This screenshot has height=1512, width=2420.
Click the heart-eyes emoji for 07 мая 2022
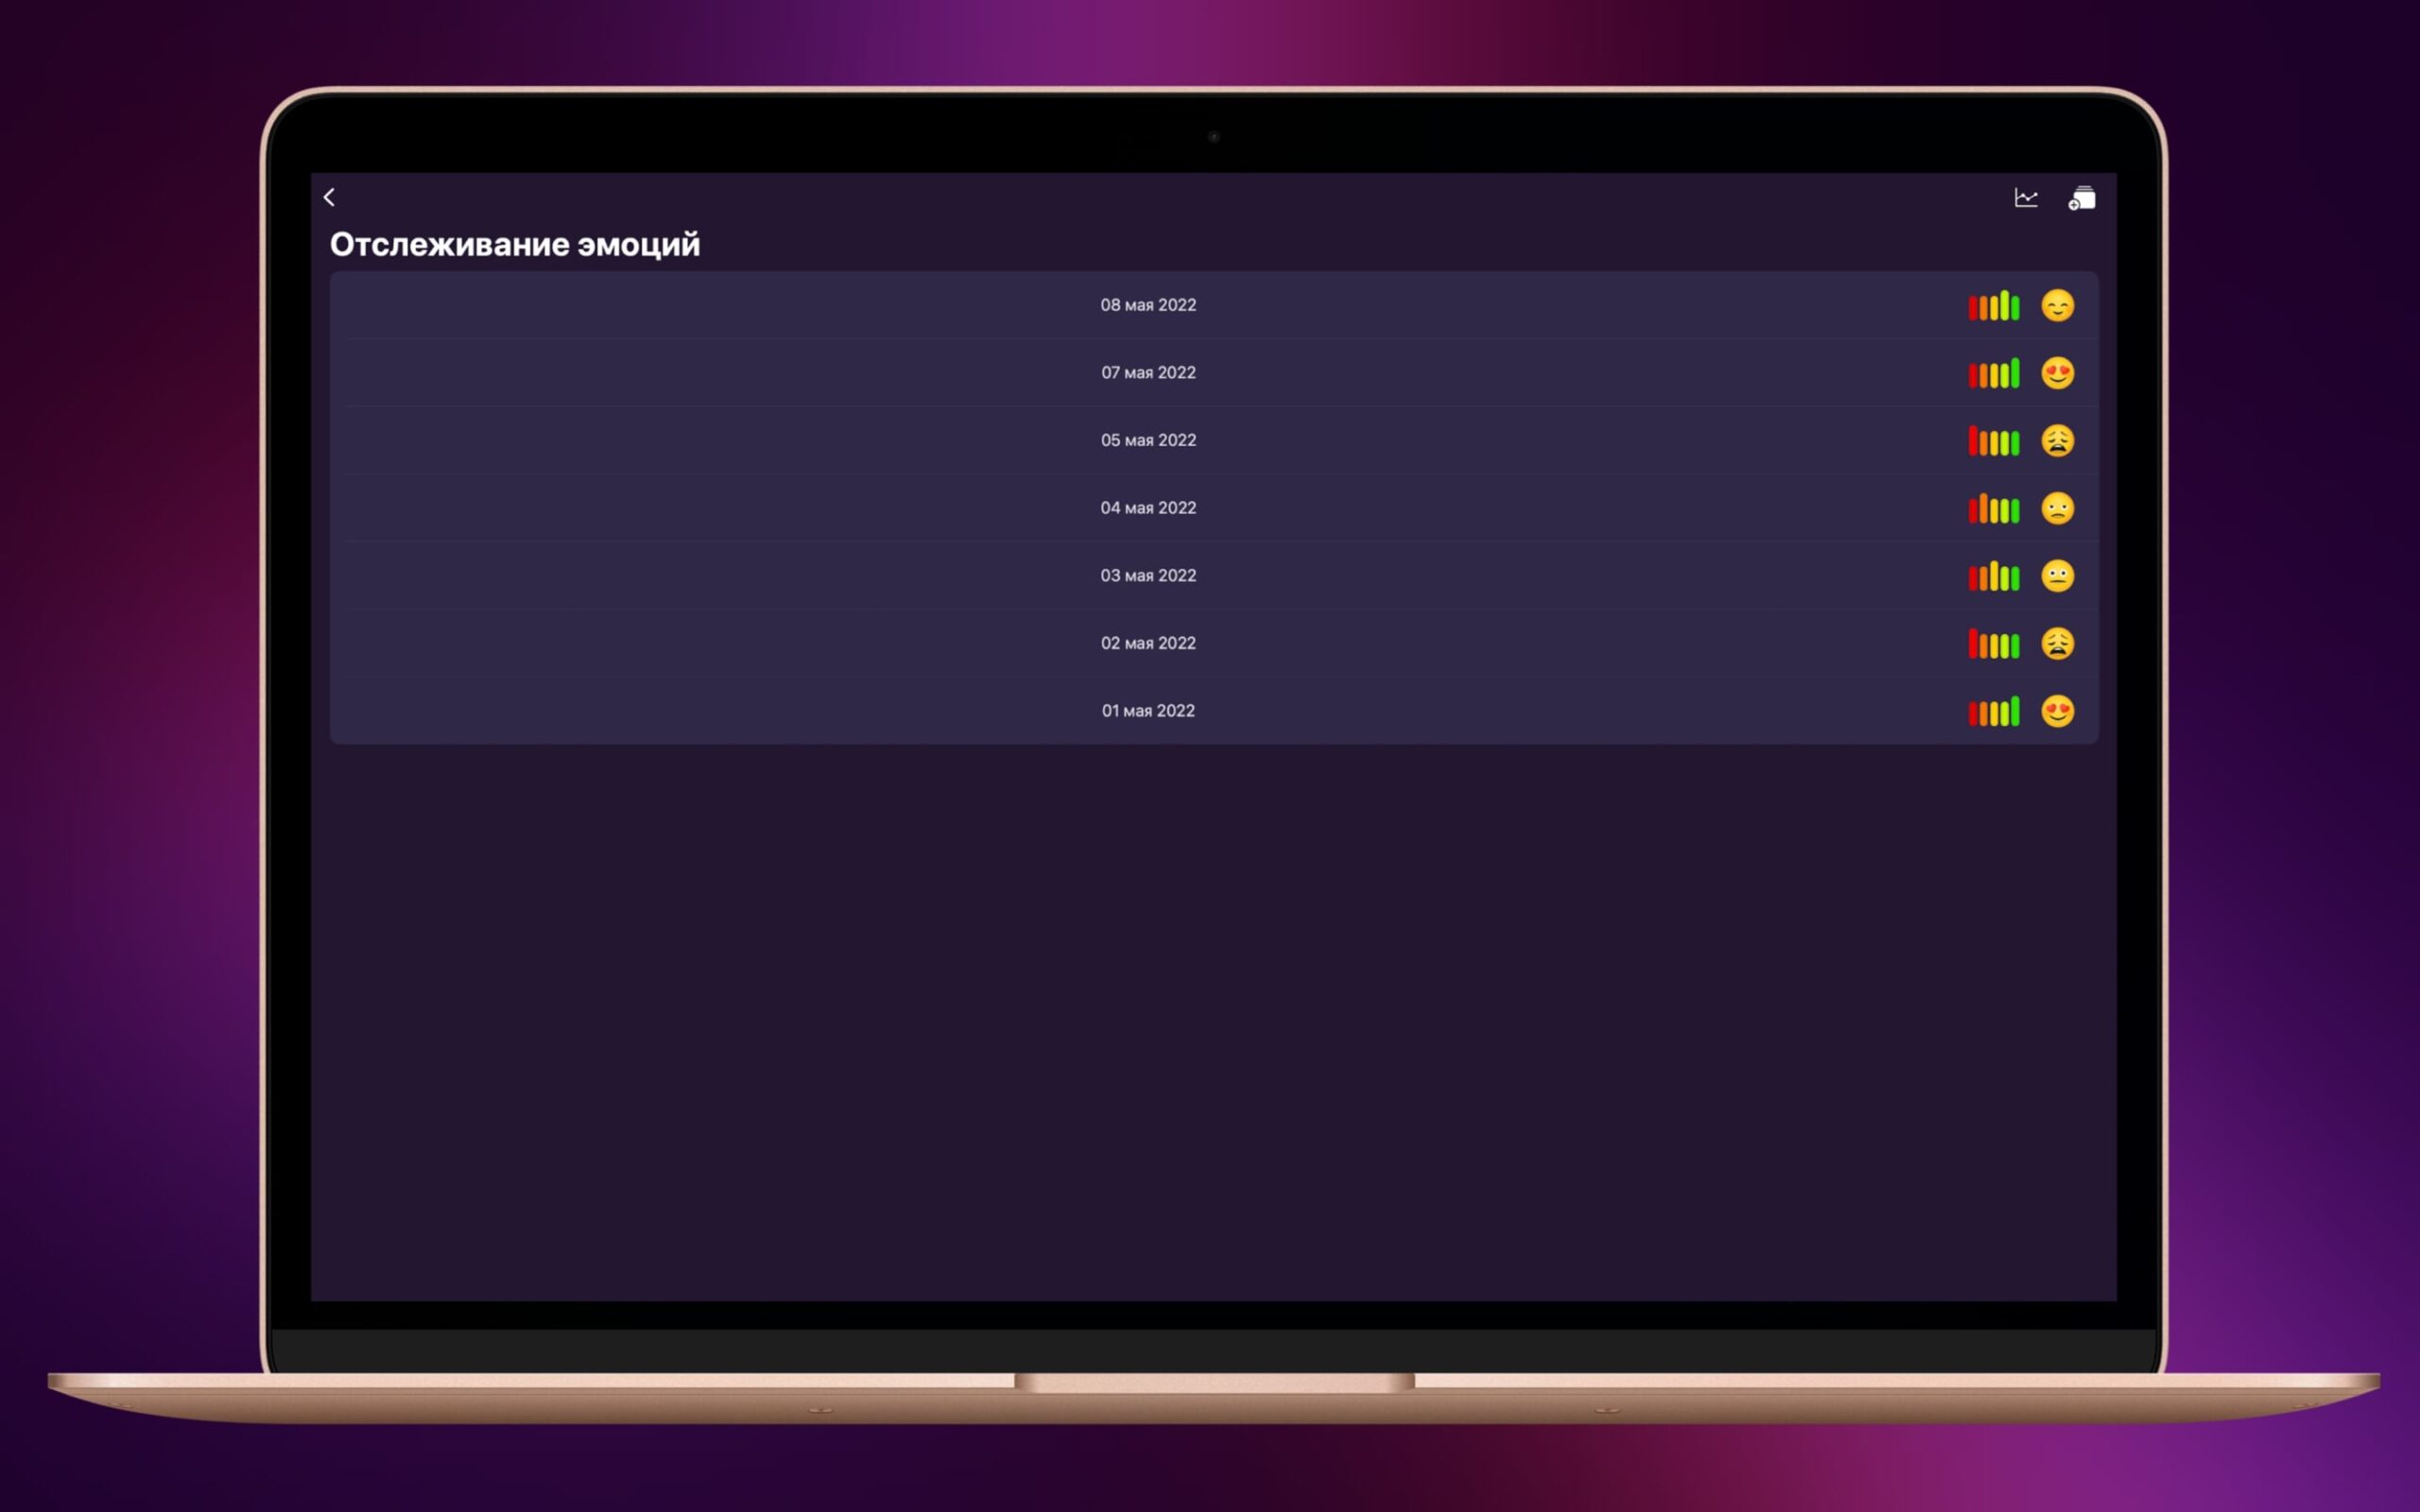2057,373
